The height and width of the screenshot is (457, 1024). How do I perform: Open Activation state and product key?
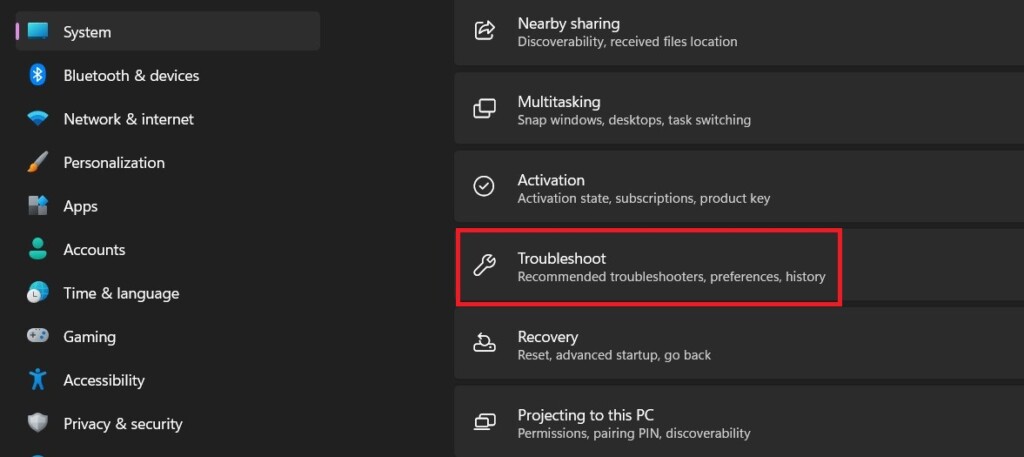pos(643,188)
